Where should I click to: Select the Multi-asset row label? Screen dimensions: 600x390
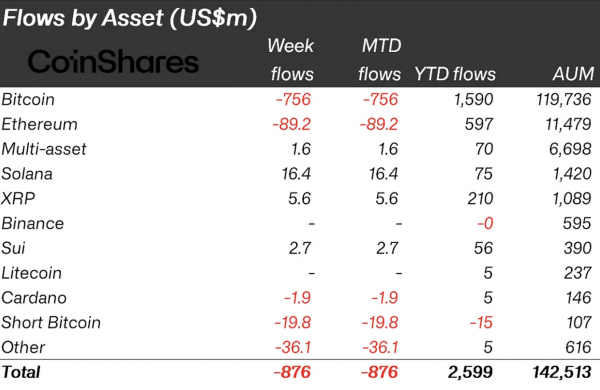point(44,149)
